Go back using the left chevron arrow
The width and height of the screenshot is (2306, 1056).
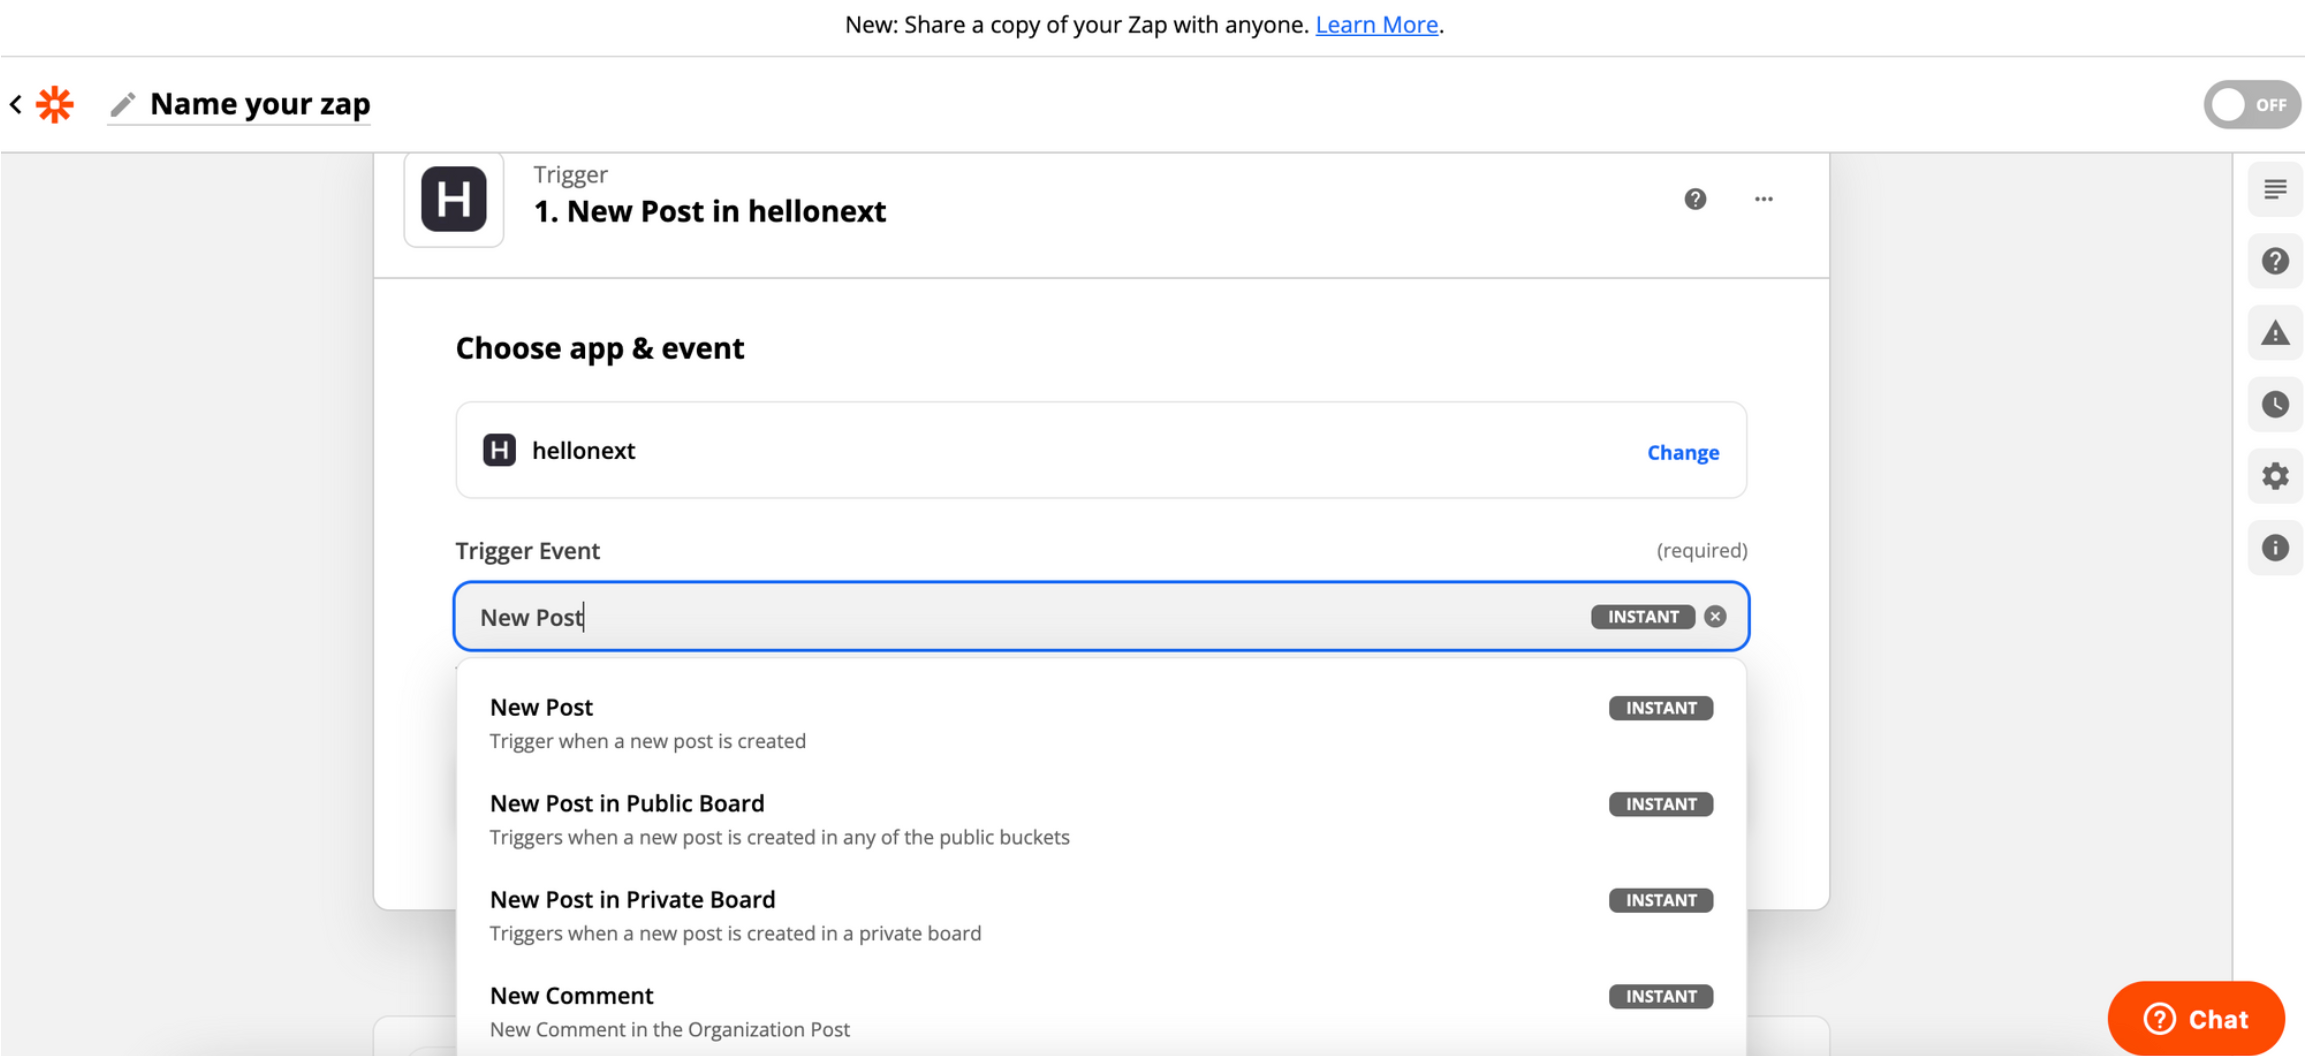pos(16,104)
